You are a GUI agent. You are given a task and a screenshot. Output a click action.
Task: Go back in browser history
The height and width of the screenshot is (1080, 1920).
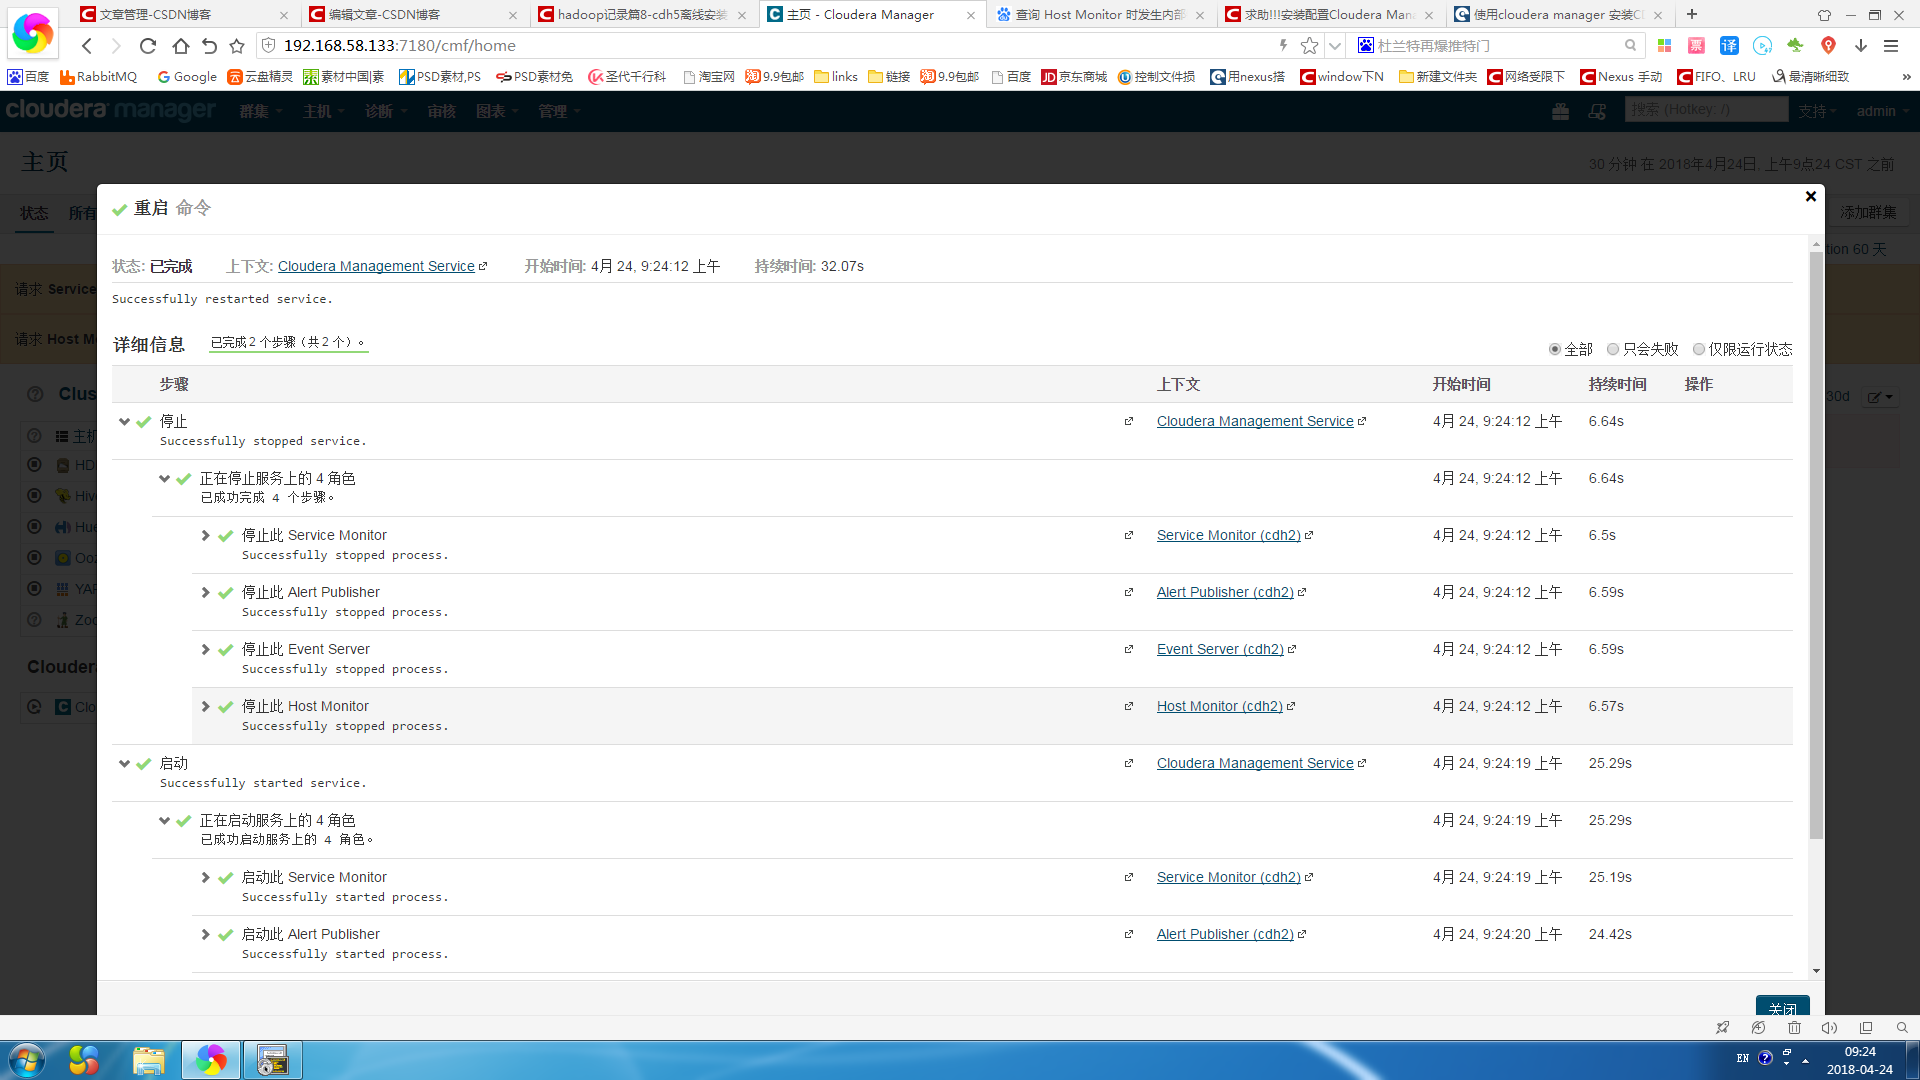(x=87, y=46)
